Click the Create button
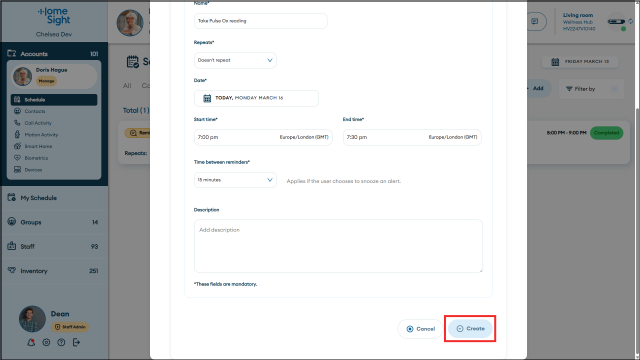Image resolution: width=640 pixels, height=360 pixels. [470, 329]
